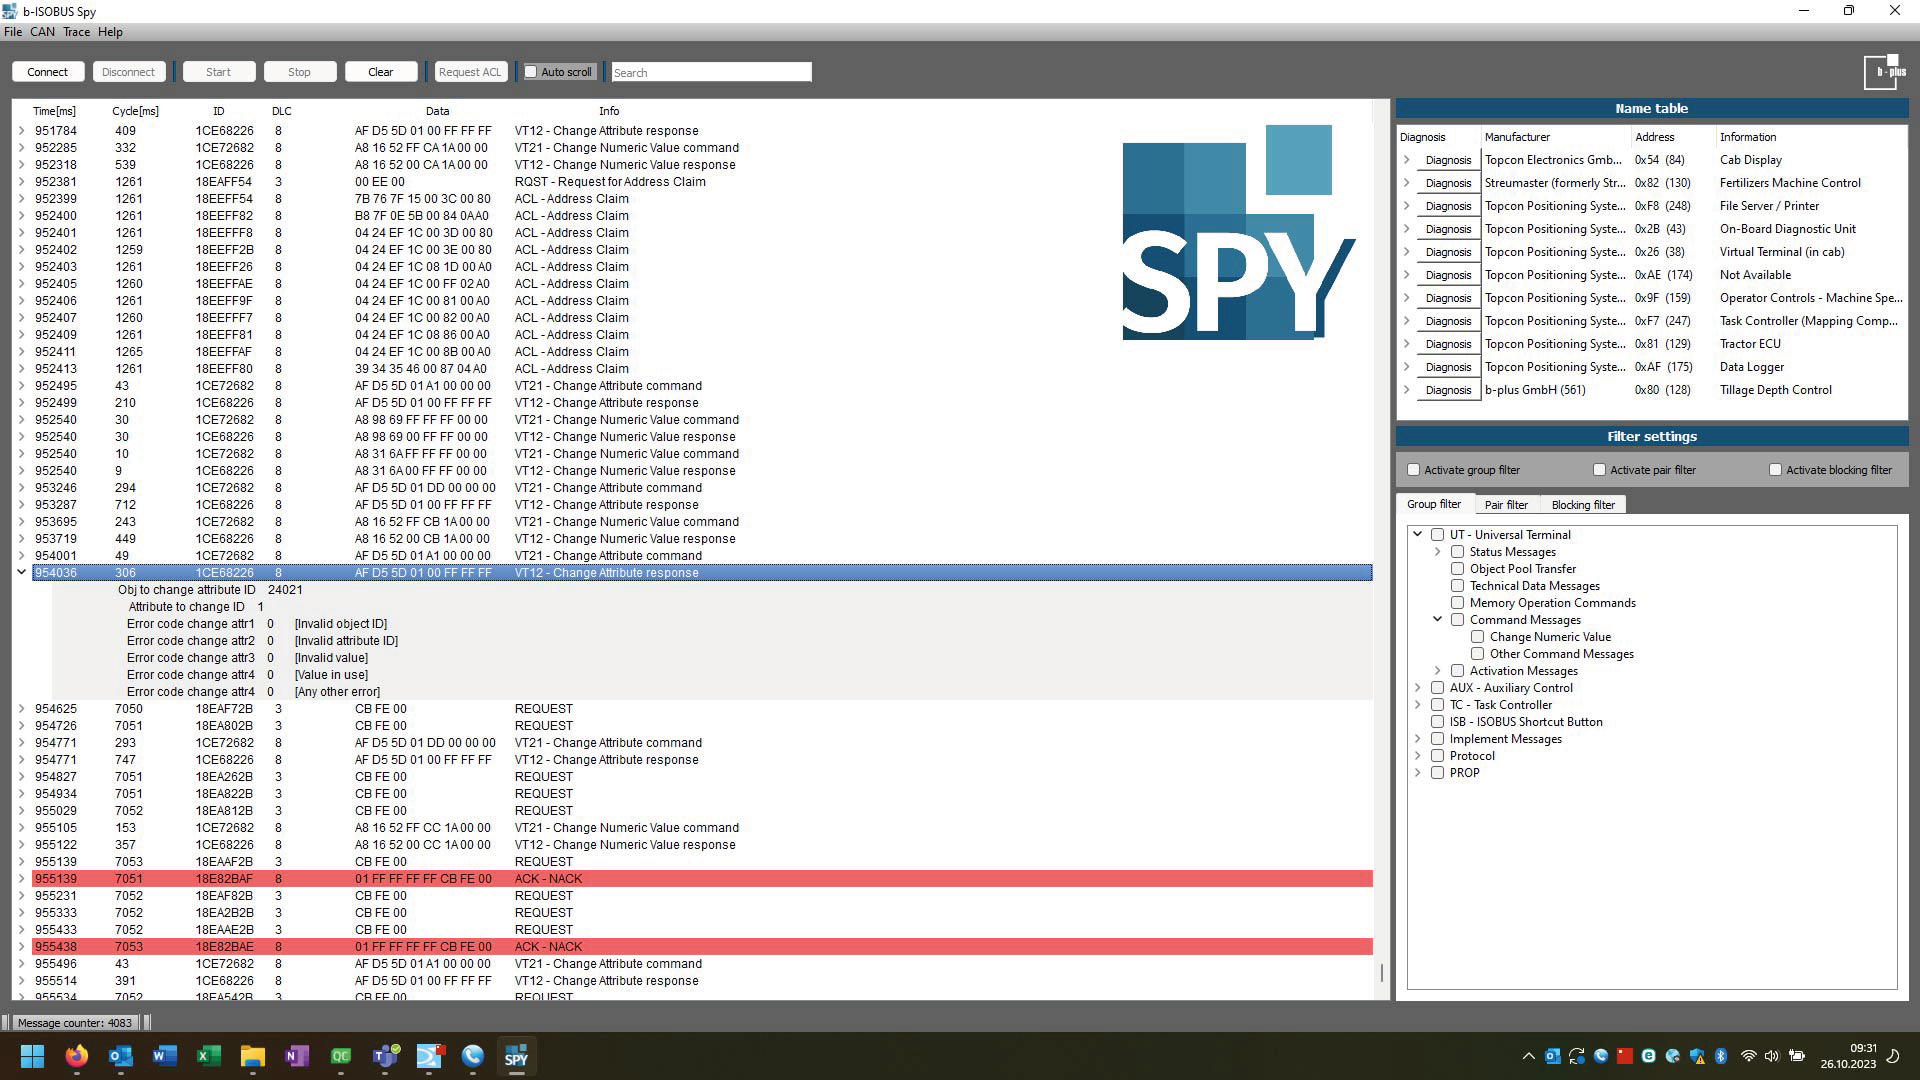Image resolution: width=1920 pixels, height=1080 pixels.
Task: Click Diagnosis for Tractor ECU row
Action: [x=1448, y=344]
